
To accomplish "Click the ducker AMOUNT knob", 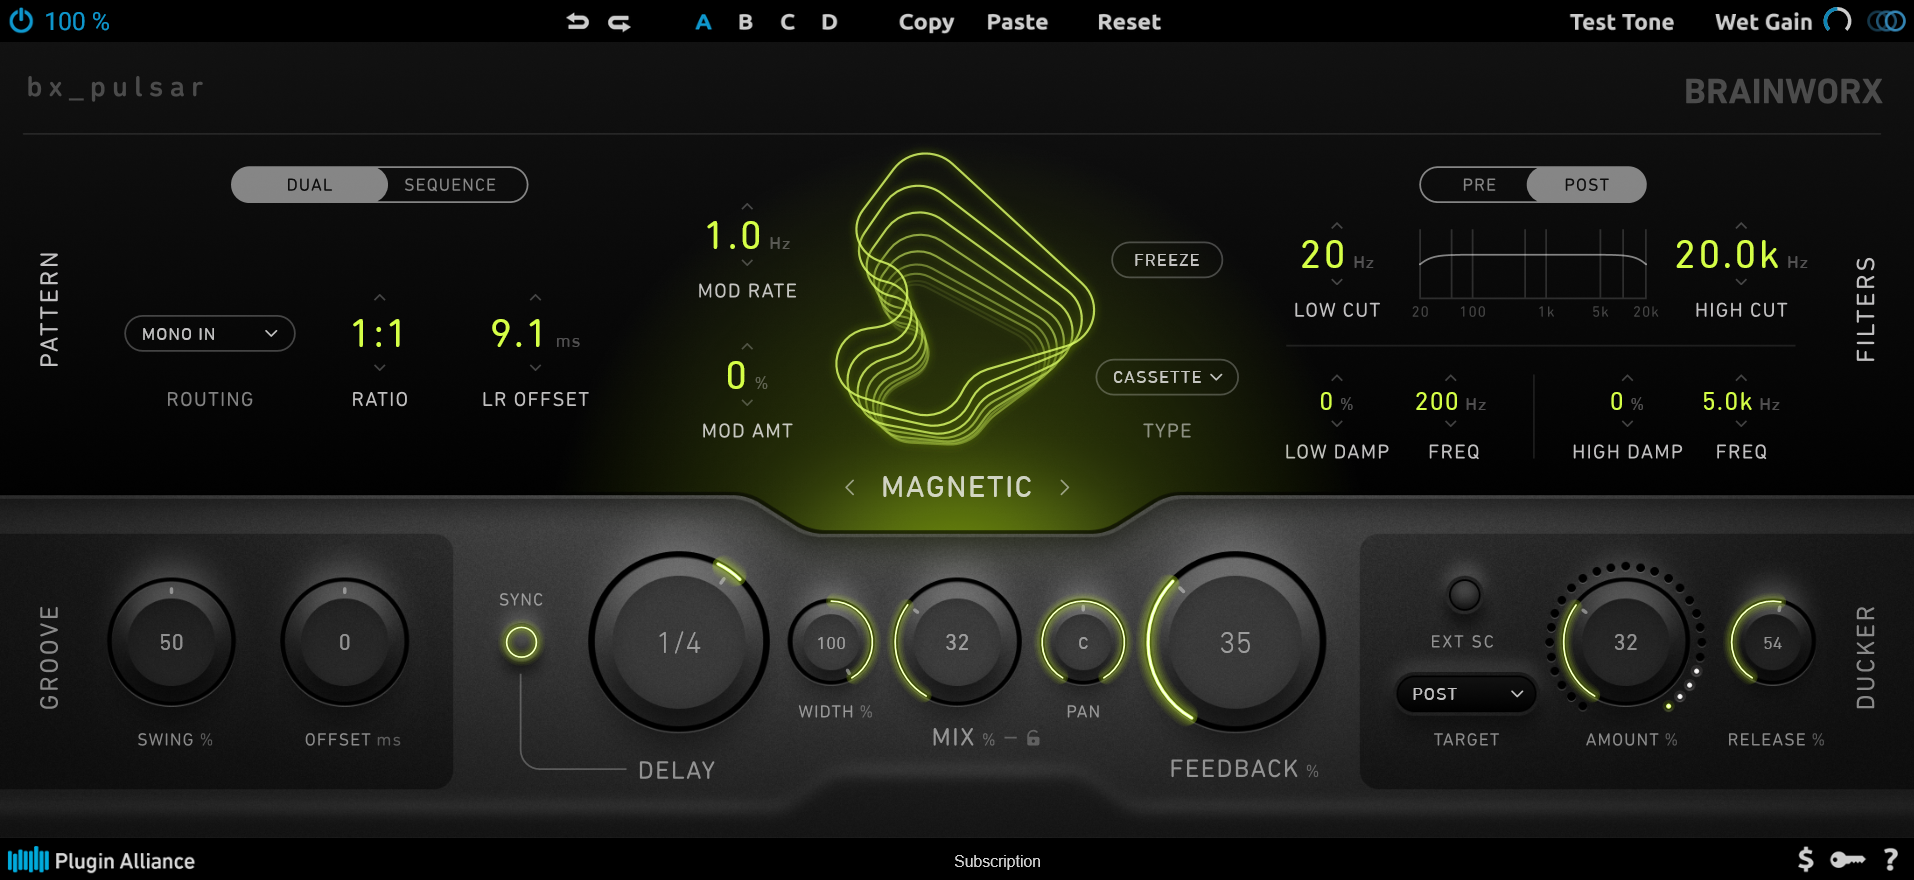I will tap(1626, 642).
